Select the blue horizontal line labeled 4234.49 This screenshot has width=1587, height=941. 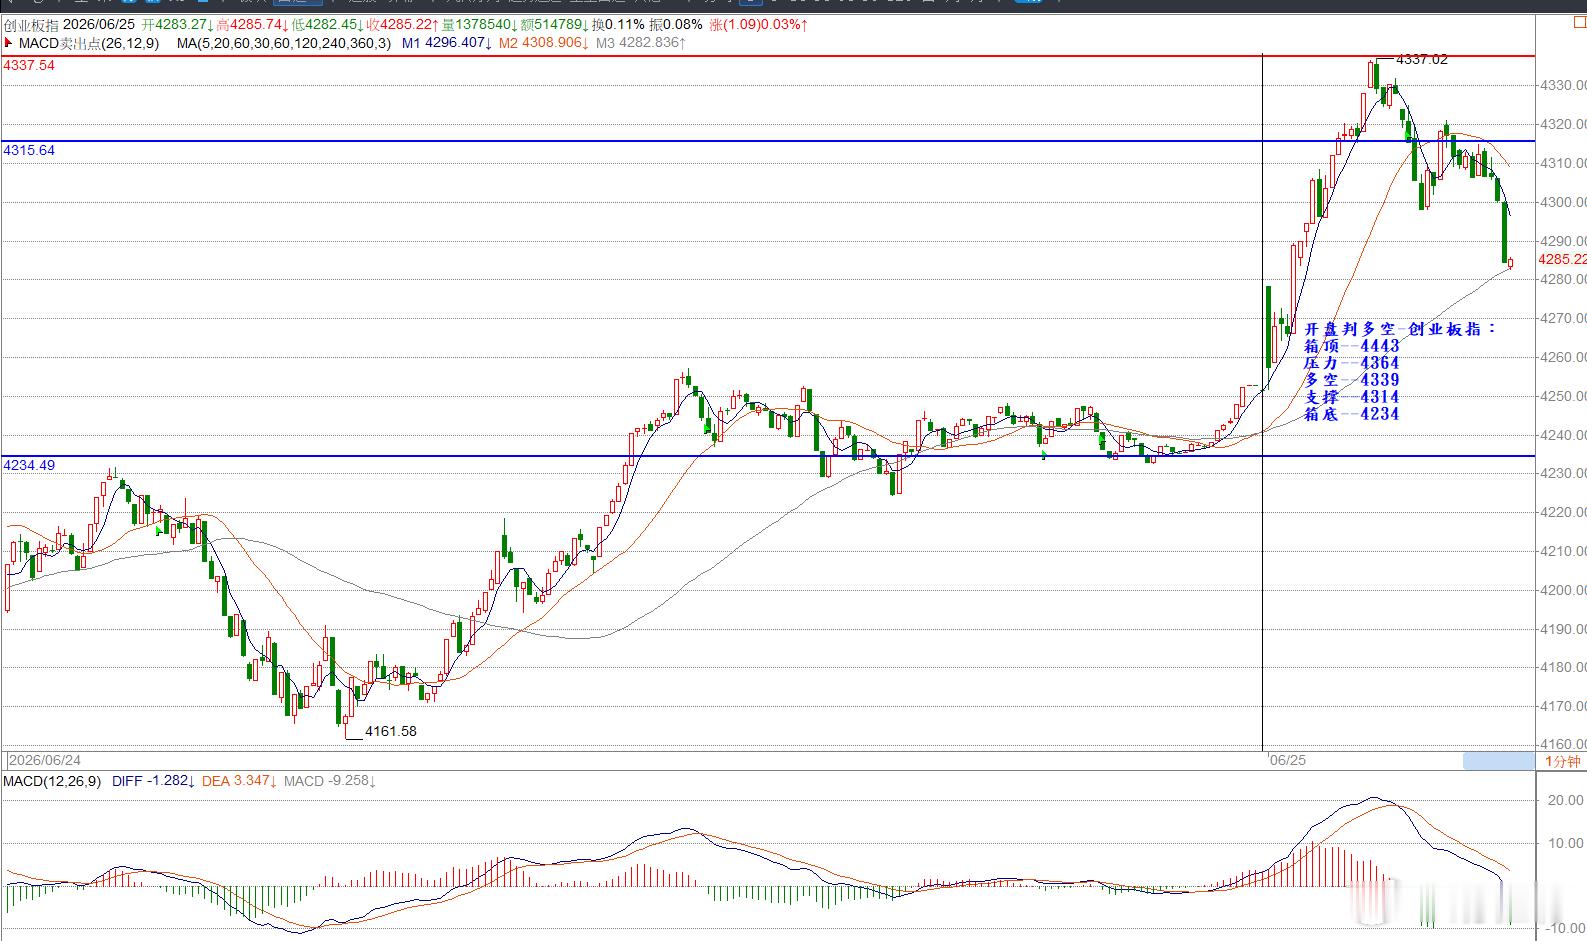767,456
